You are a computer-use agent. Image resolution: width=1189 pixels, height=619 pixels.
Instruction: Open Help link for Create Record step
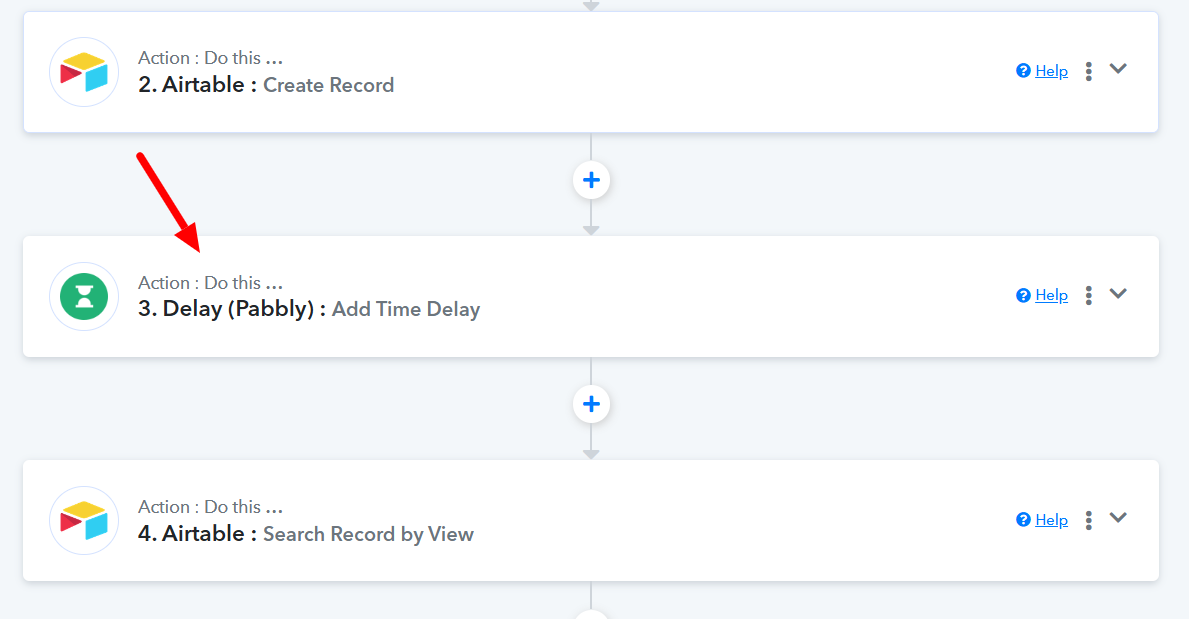click(1051, 71)
